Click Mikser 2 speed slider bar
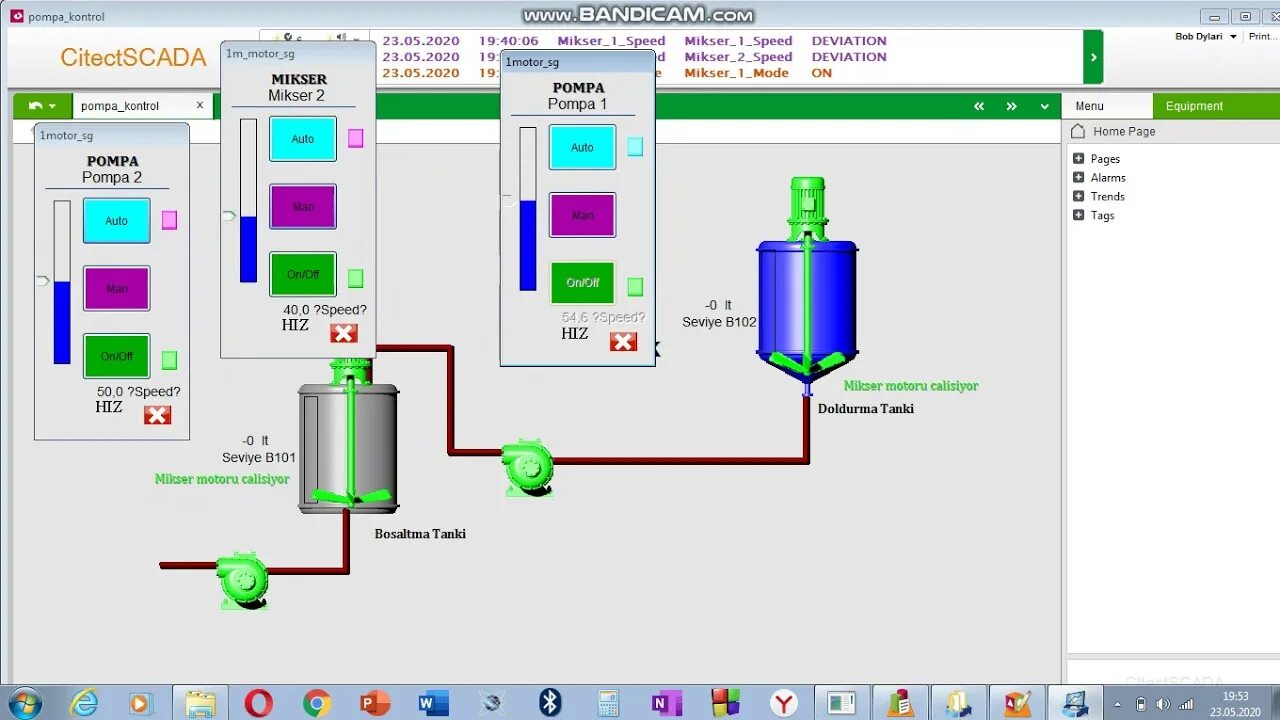The width and height of the screenshot is (1280, 720). 248,200
